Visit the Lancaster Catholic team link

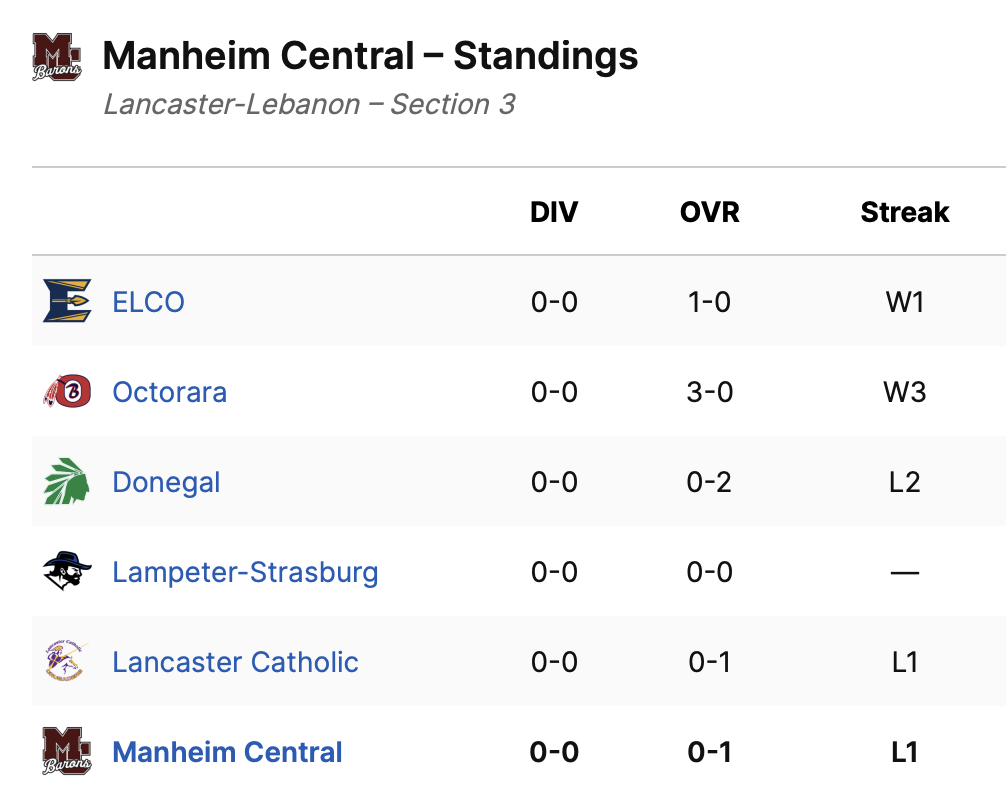pyautogui.click(x=235, y=662)
